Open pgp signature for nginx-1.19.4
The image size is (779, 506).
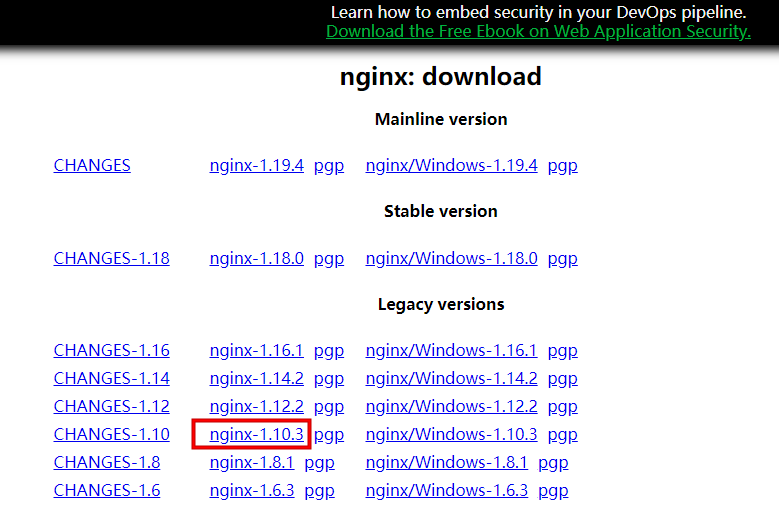pyautogui.click(x=329, y=166)
